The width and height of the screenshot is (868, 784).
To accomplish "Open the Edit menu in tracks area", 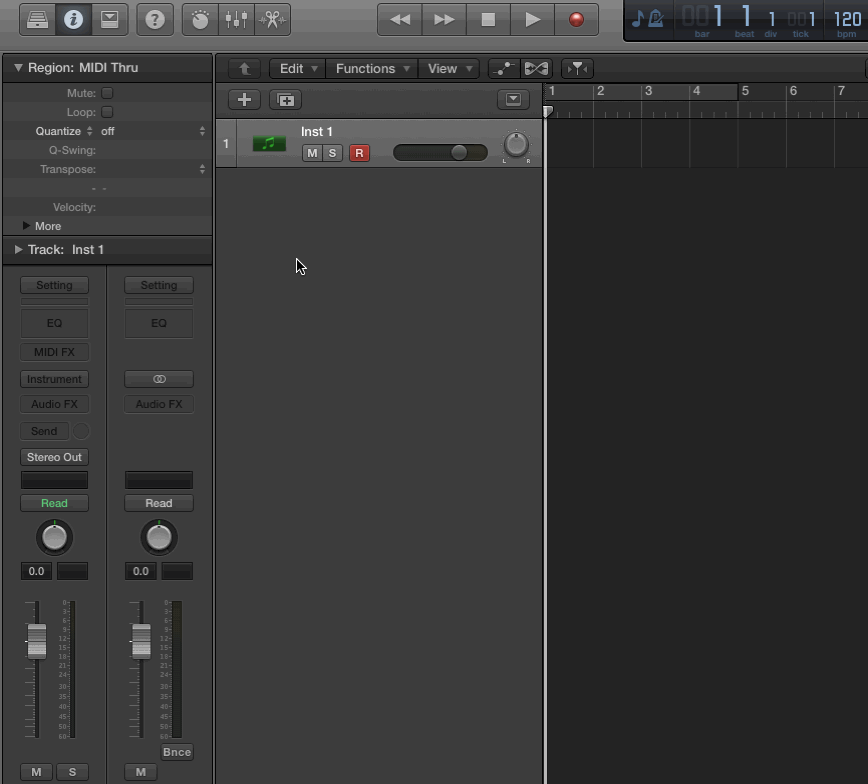I will tap(298, 69).
